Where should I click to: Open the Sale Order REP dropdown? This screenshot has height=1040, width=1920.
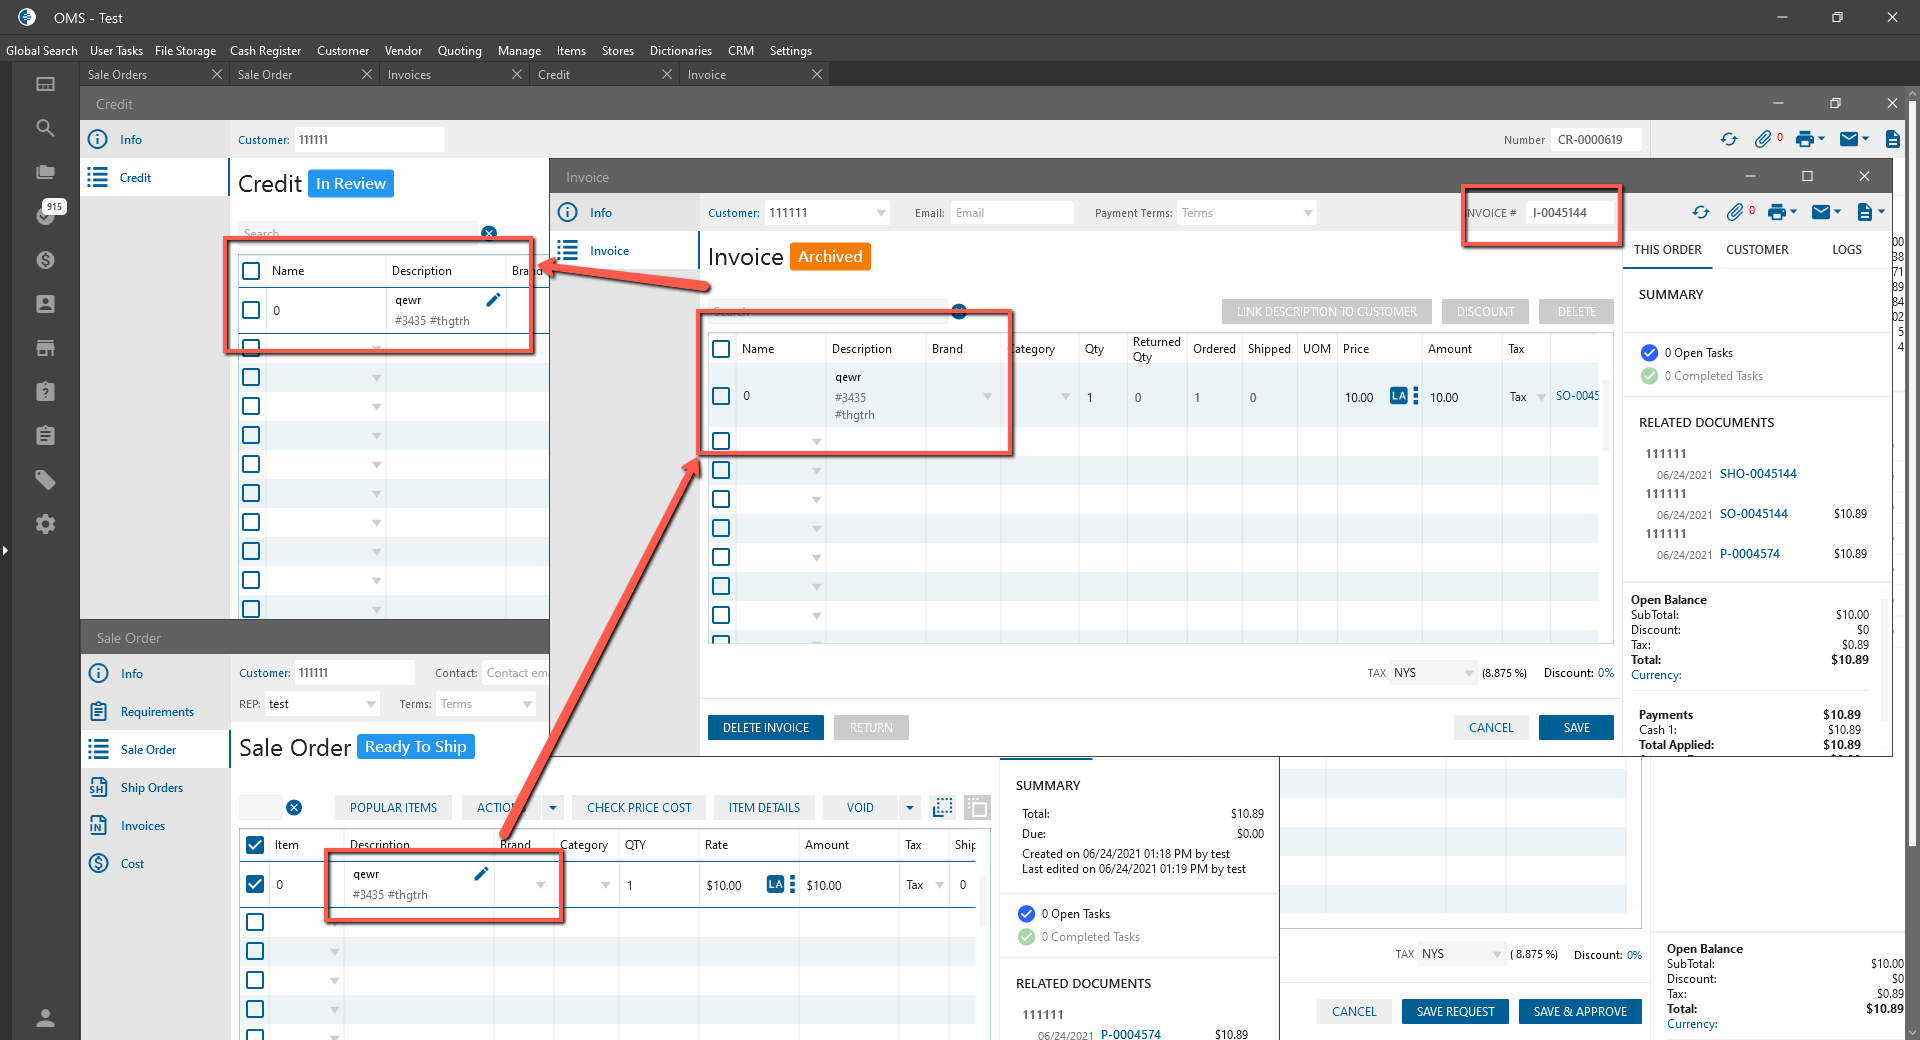point(371,704)
